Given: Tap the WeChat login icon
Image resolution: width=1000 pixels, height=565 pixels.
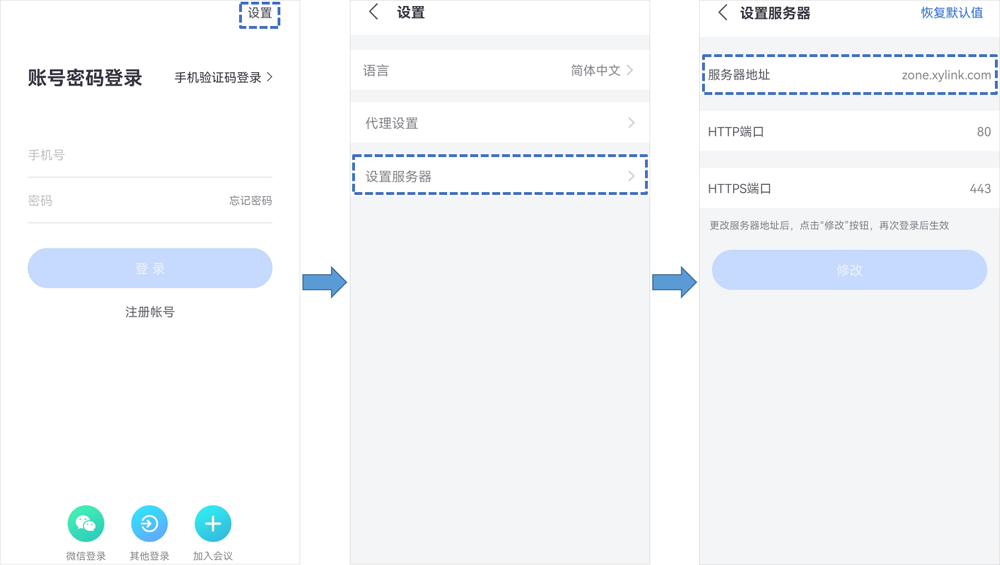Looking at the screenshot, I should [x=86, y=524].
